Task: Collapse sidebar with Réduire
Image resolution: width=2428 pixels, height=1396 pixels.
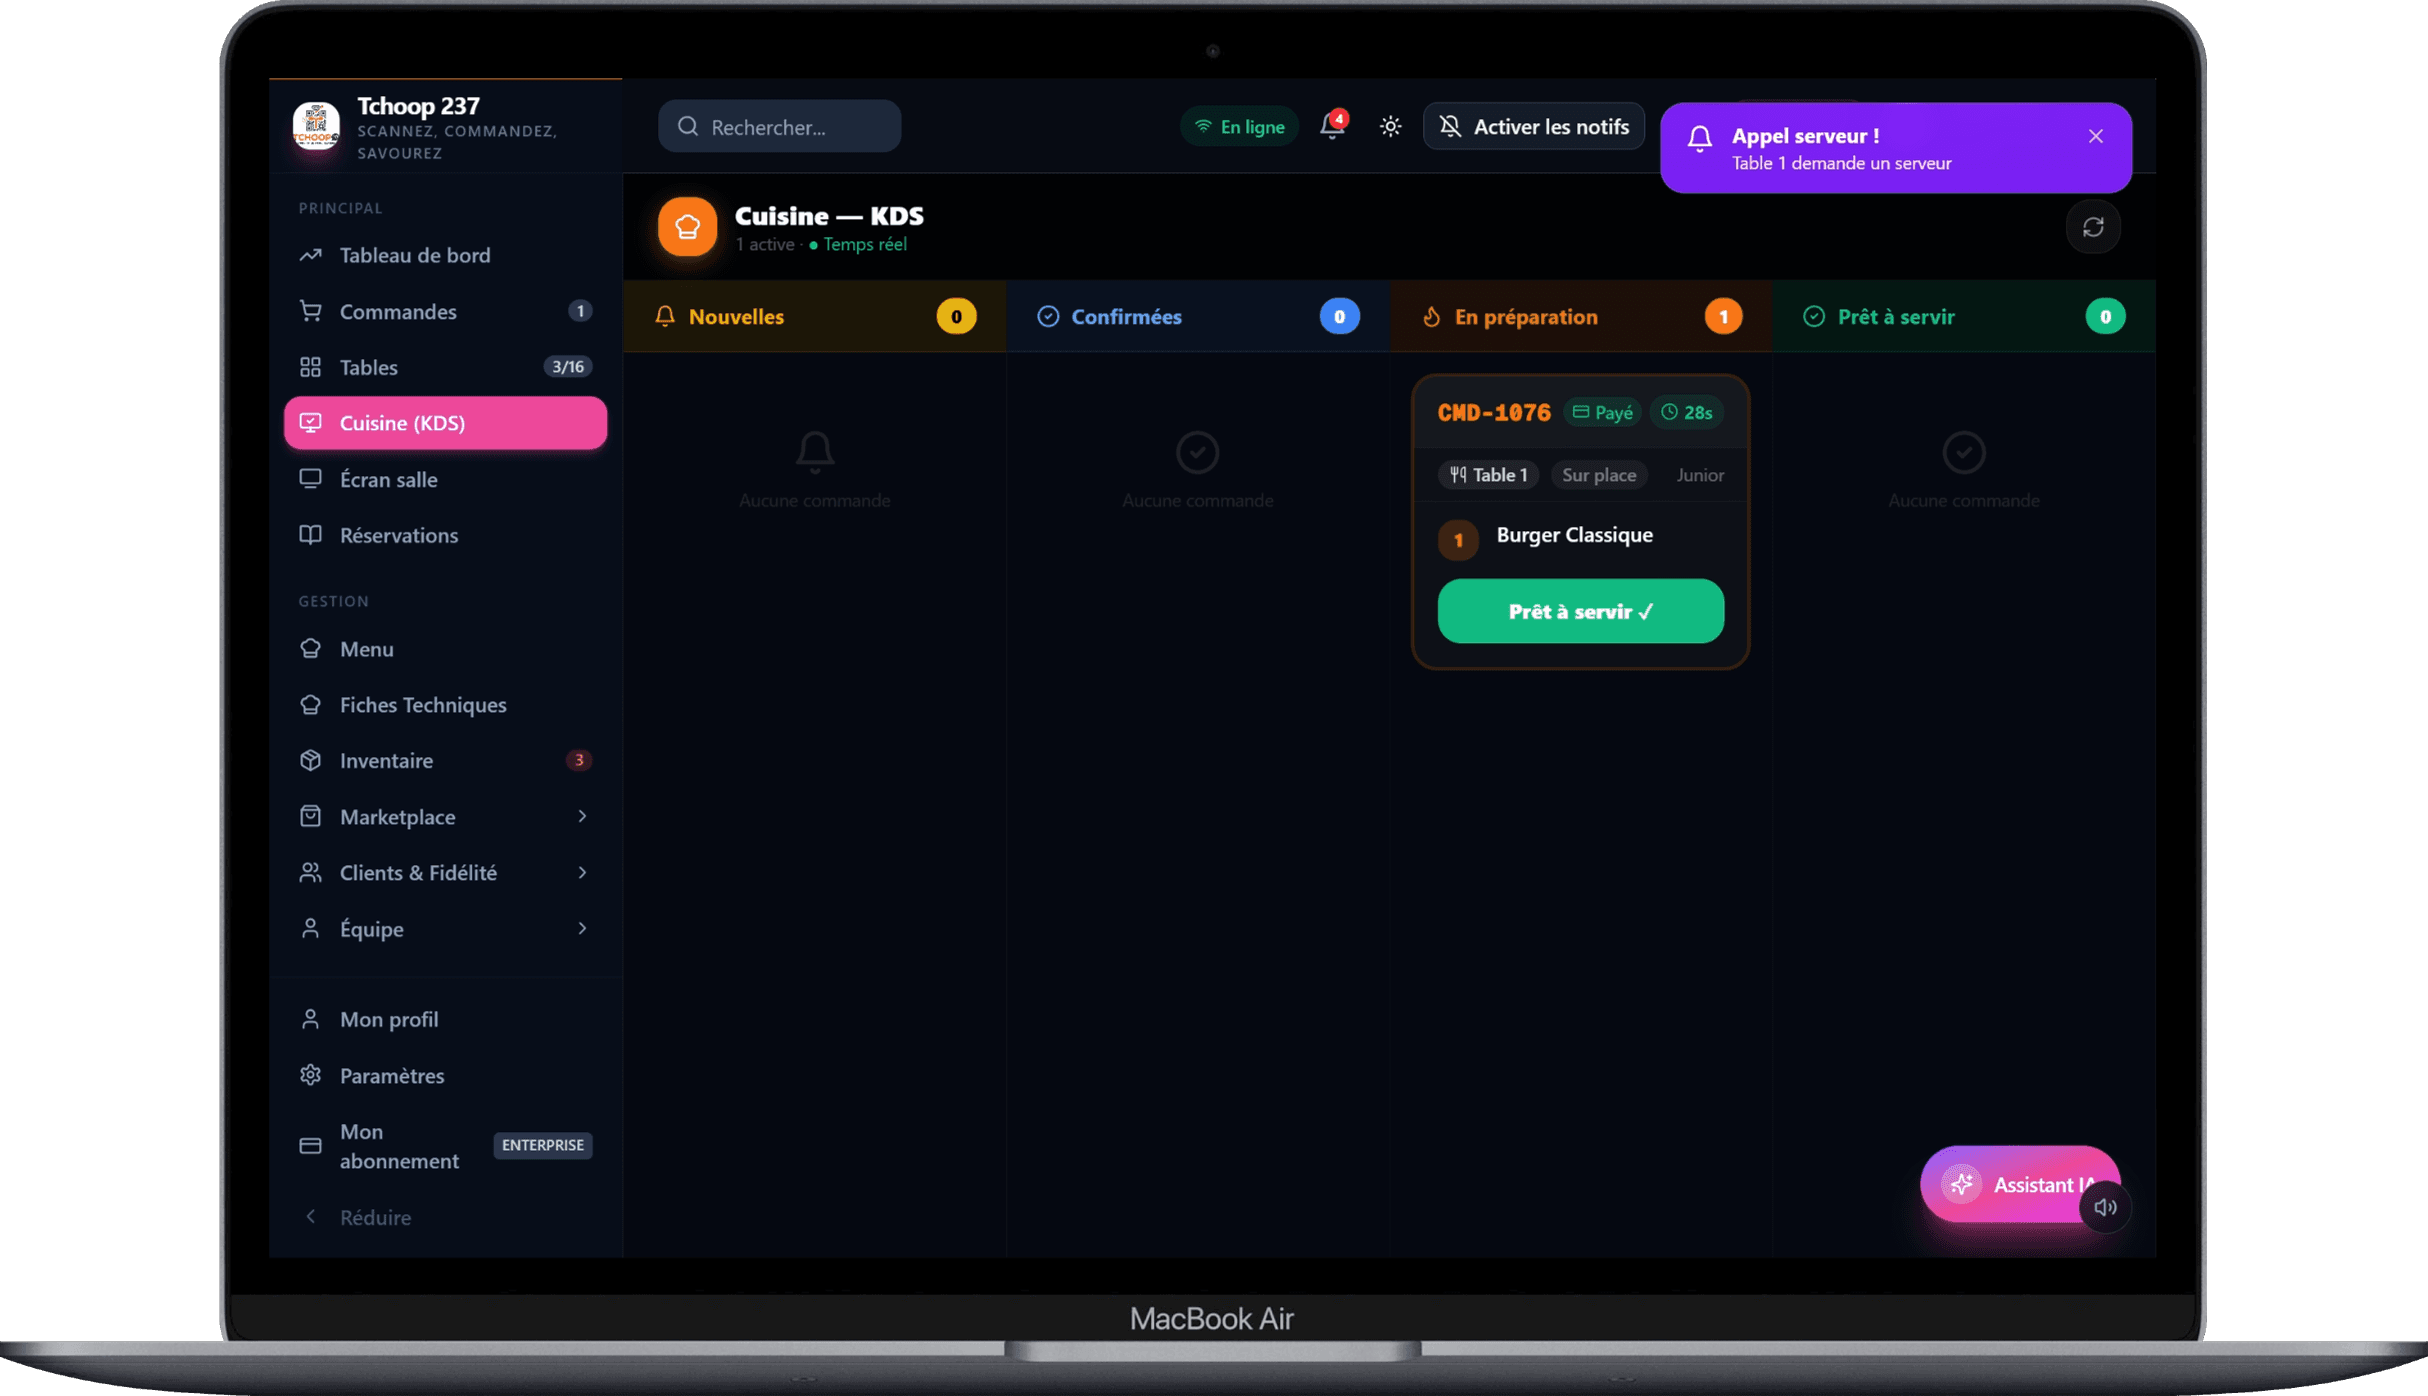Action: (445, 1217)
